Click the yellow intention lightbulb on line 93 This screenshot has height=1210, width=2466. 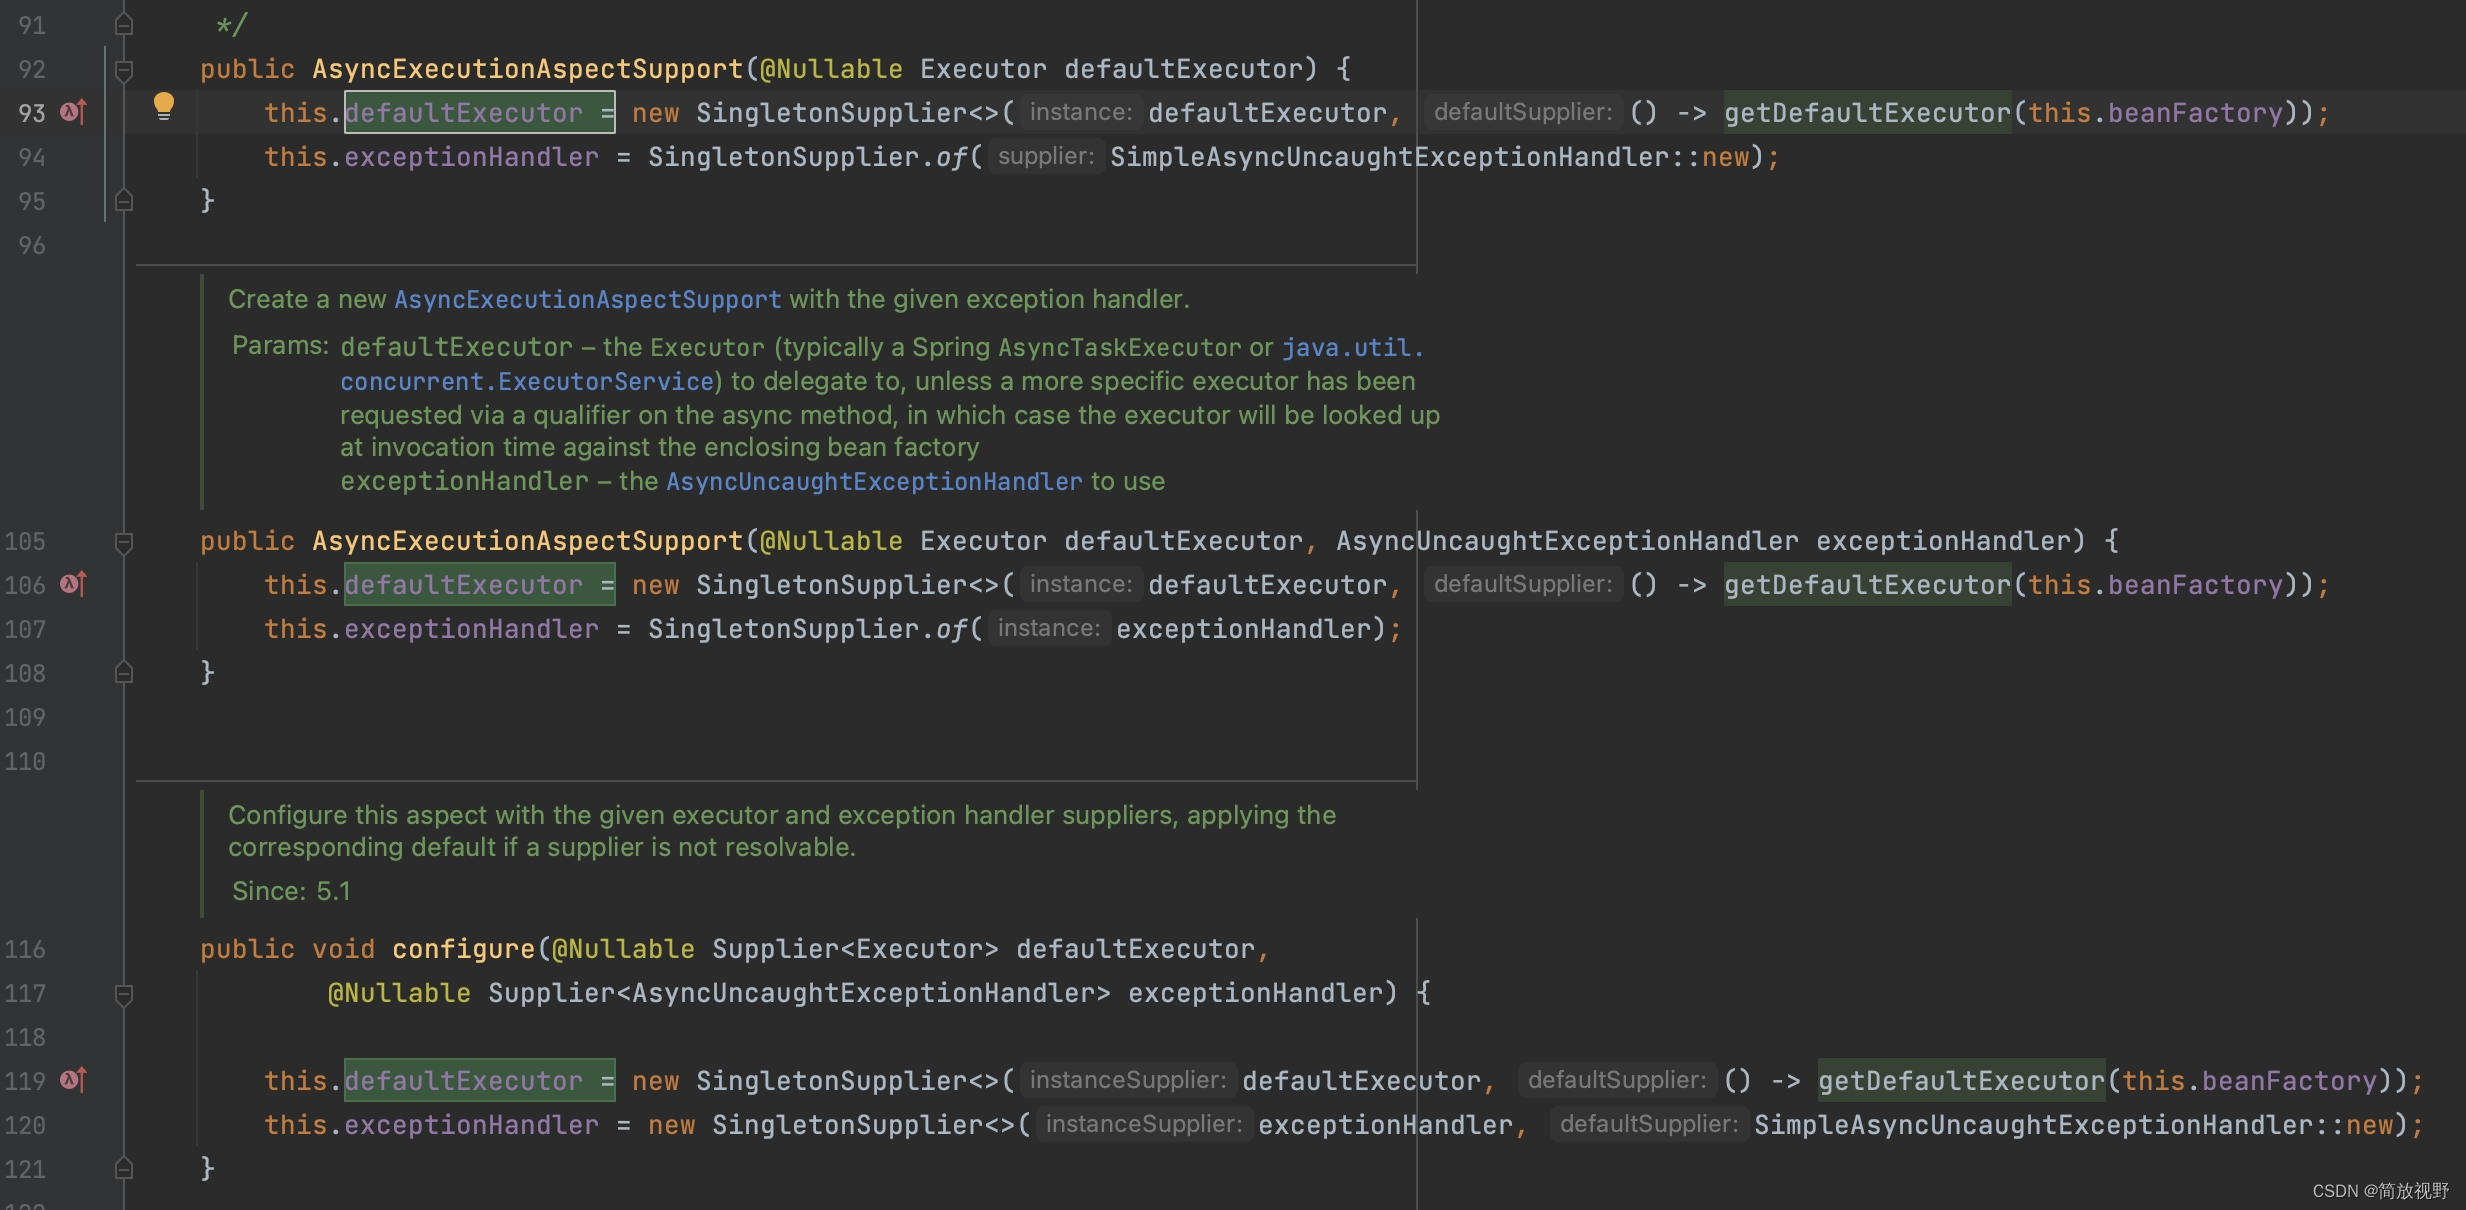pos(163,106)
